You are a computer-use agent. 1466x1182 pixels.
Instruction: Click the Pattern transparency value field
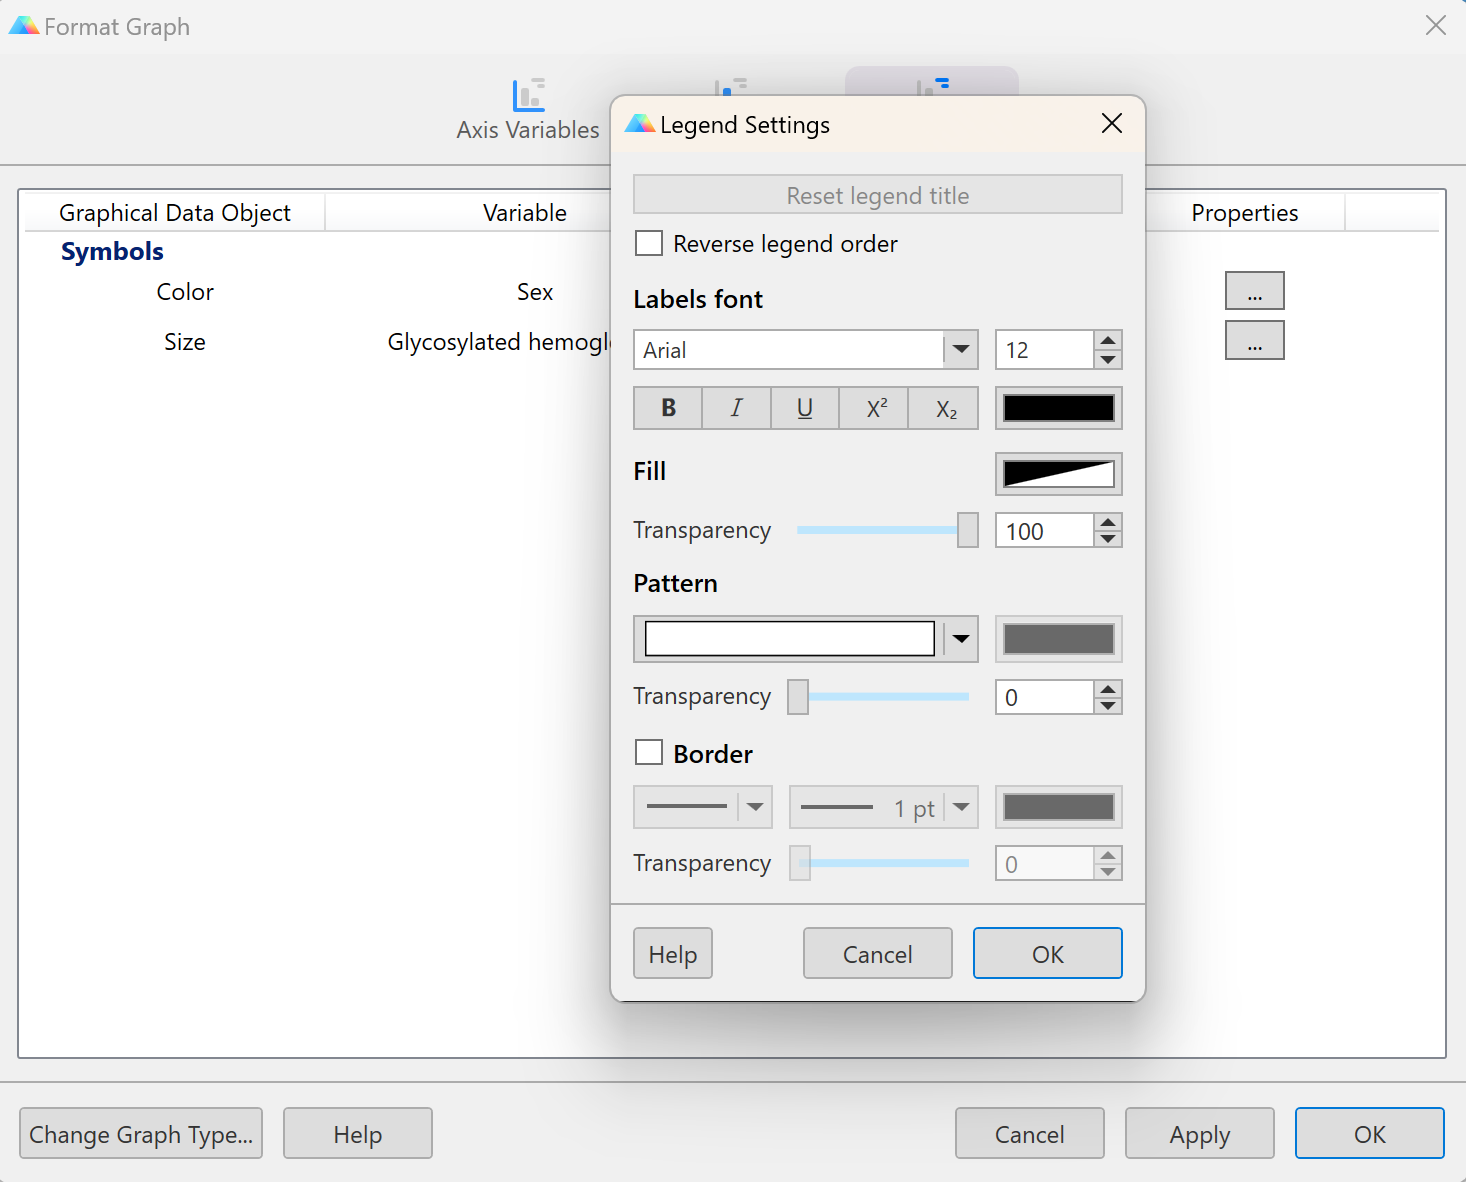tap(1044, 697)
